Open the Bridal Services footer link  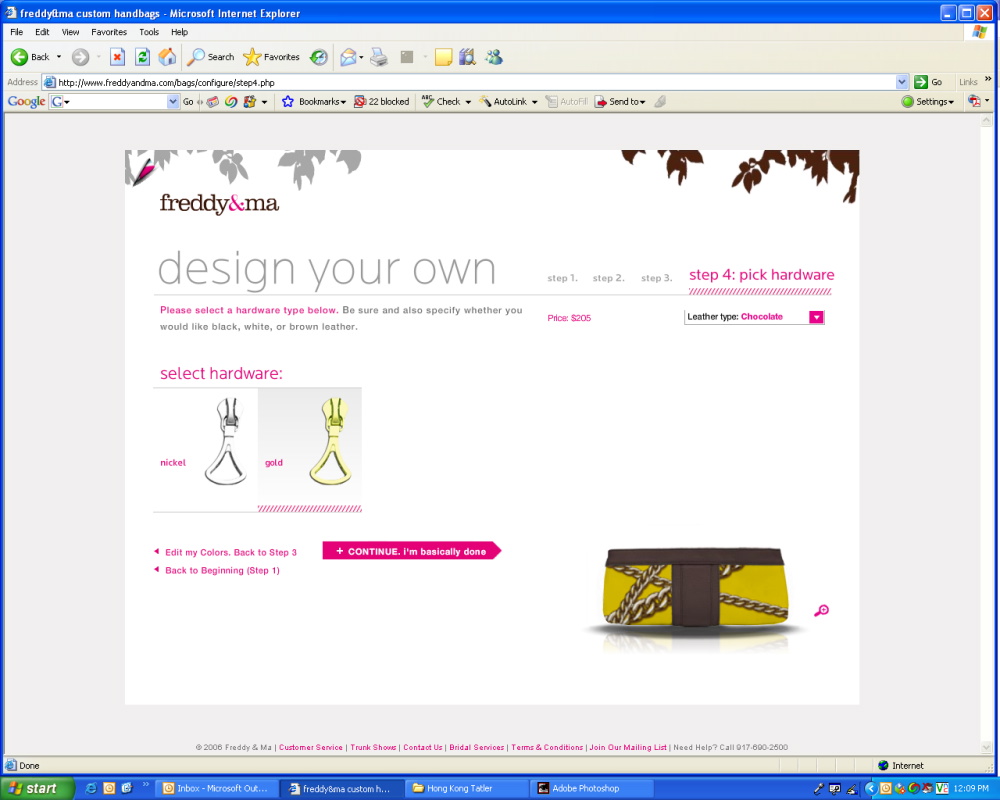pyautogui.click(x=476, y=747)
